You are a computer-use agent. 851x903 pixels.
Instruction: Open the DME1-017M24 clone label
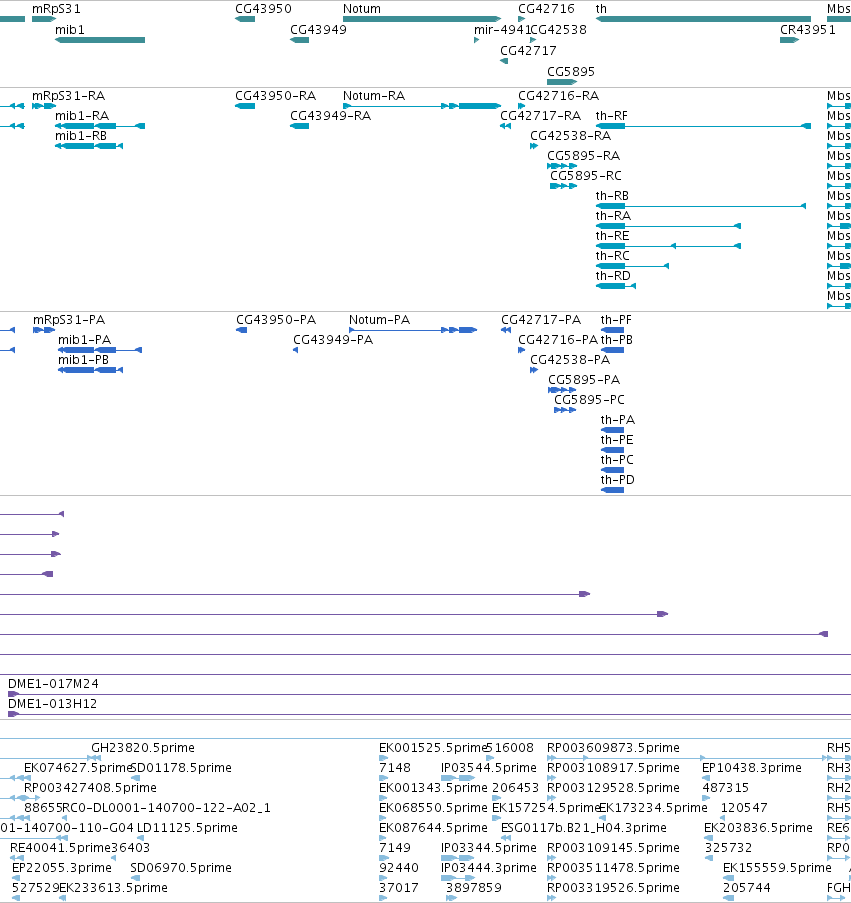coord(53,684)
